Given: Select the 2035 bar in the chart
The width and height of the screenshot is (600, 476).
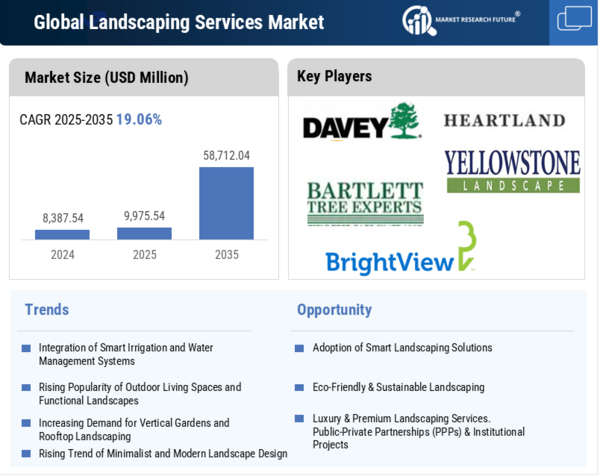Looking at the screenshot, I should (x=226, y=203).
